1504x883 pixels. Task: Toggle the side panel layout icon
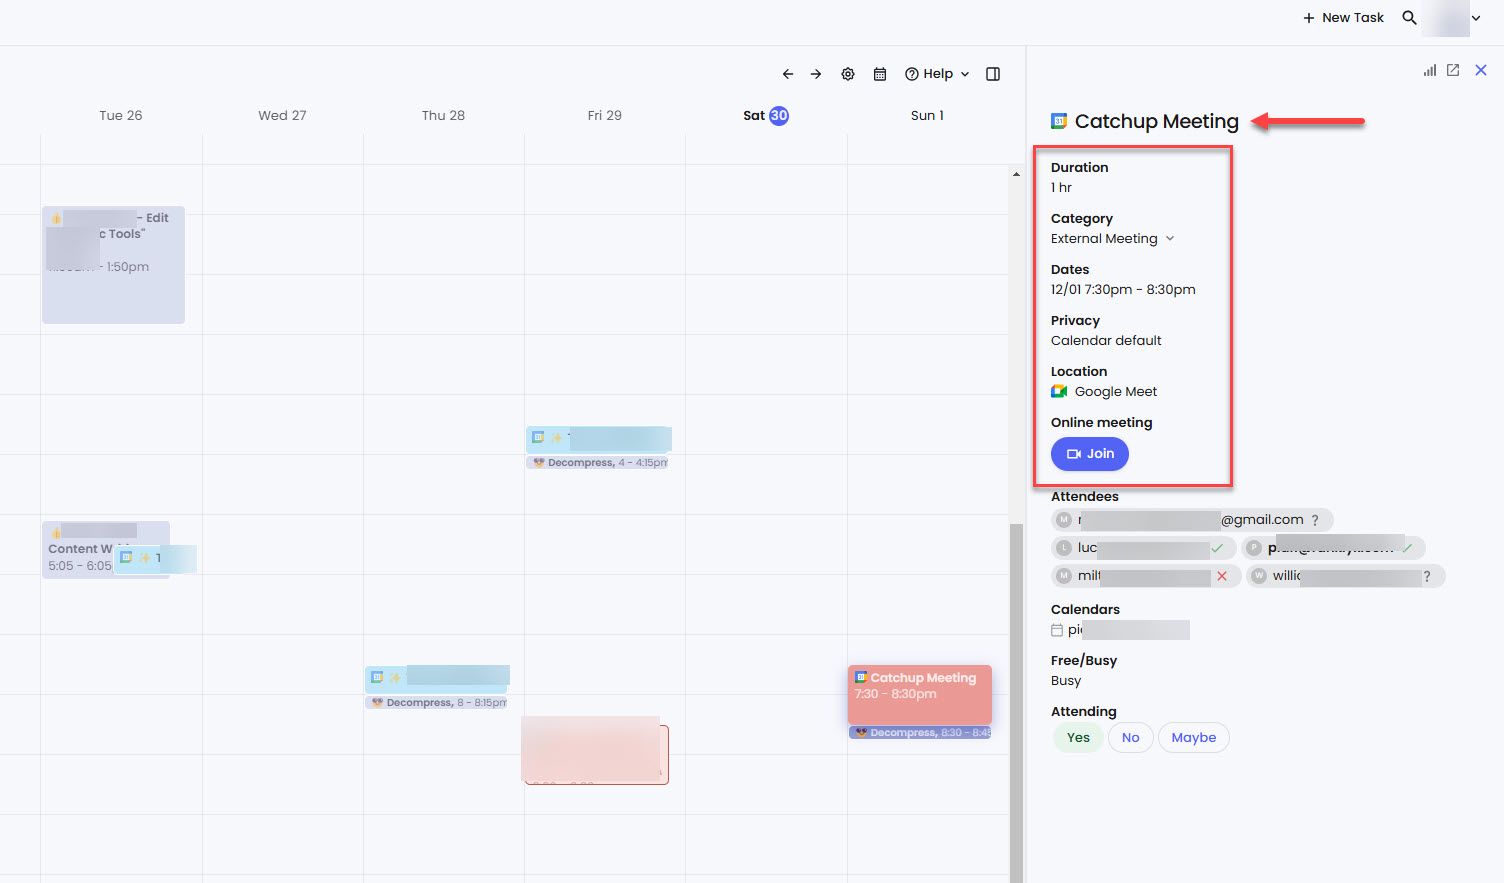click(992, 73)
